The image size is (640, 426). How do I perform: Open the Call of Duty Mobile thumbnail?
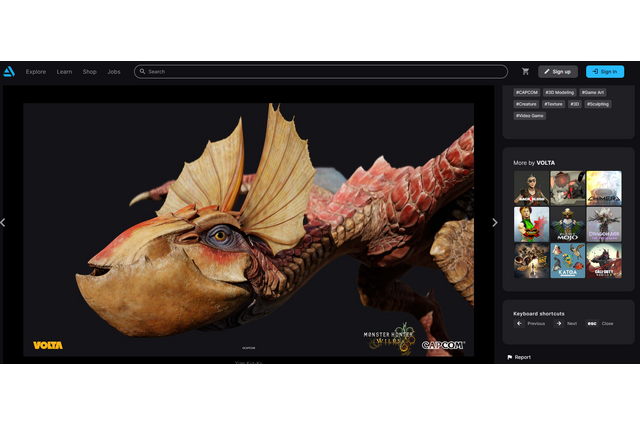click(604, 261)
